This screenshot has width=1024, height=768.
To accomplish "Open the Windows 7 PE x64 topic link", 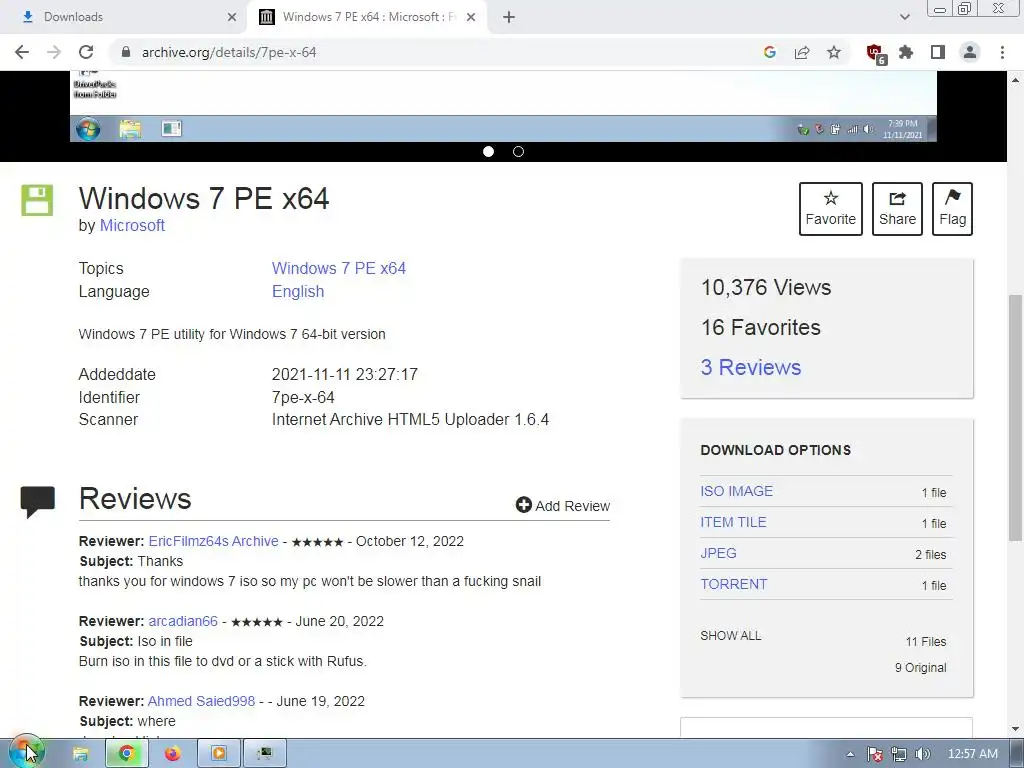I will tap(339, 268).
